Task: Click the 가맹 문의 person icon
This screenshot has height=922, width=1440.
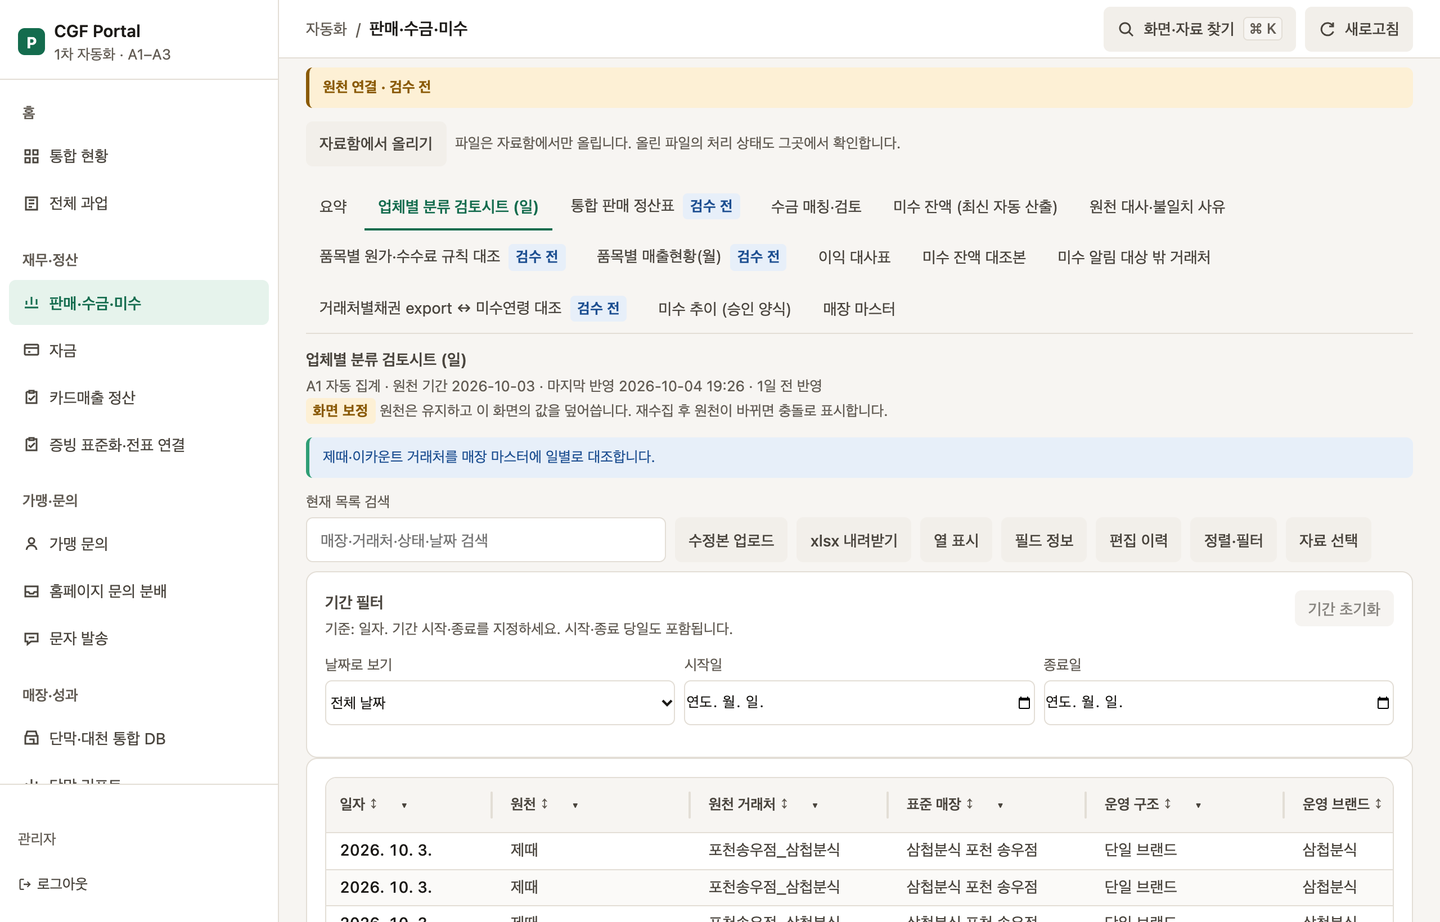Action: click(31, 544)
